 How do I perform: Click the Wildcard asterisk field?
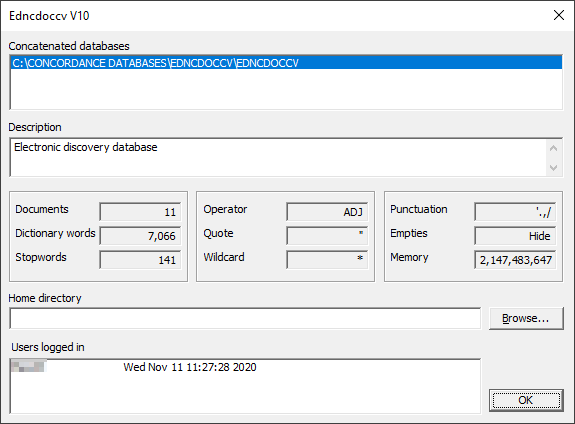(x=327, y=260)
